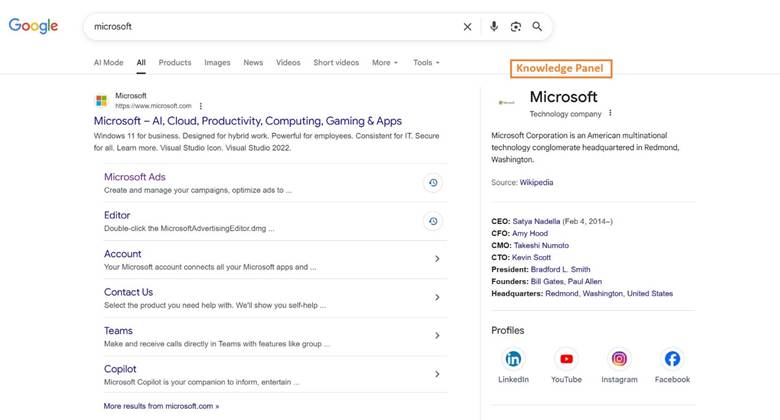
Task: Expand the More search filters dropdown
Action: [x=385, y=63]
